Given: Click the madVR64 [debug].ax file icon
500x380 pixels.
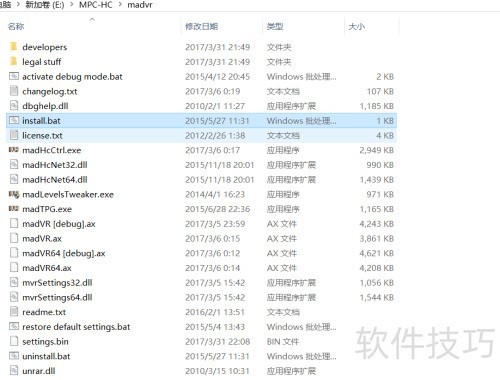Looking at the screenshot, I should pyautogui.click(x=14, y=252).
